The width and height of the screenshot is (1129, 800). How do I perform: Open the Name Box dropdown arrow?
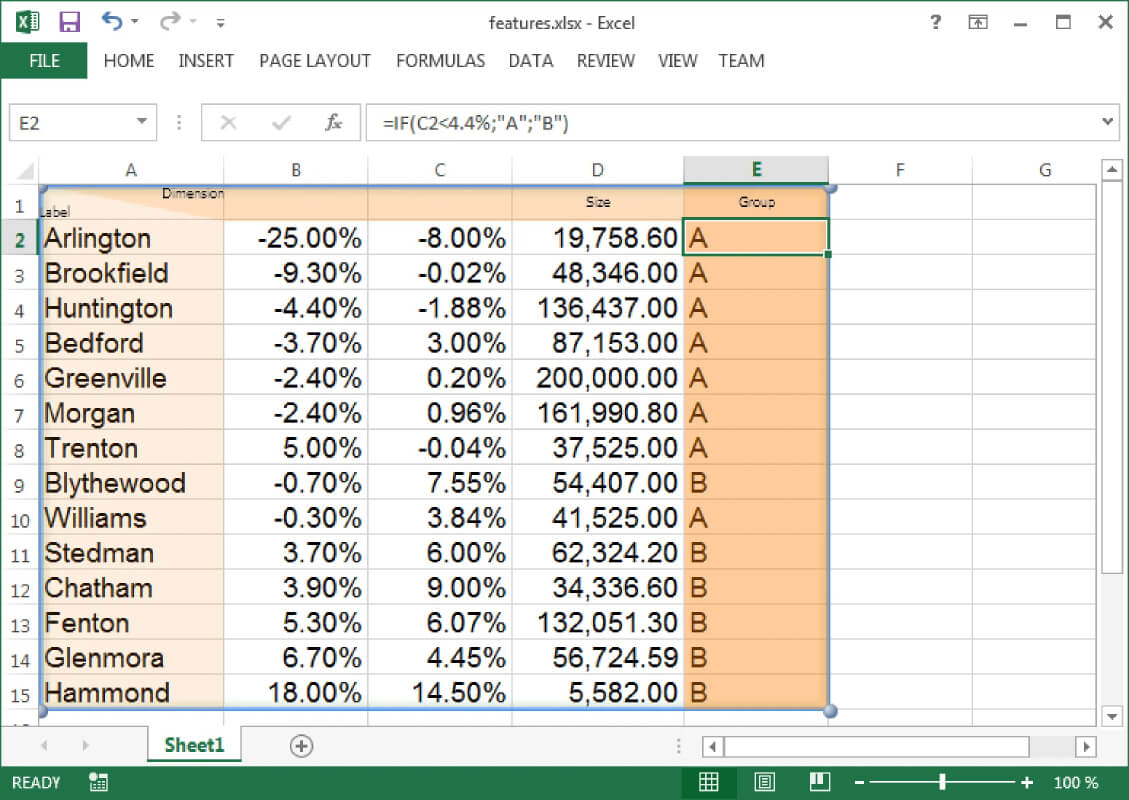coord(142,122)
